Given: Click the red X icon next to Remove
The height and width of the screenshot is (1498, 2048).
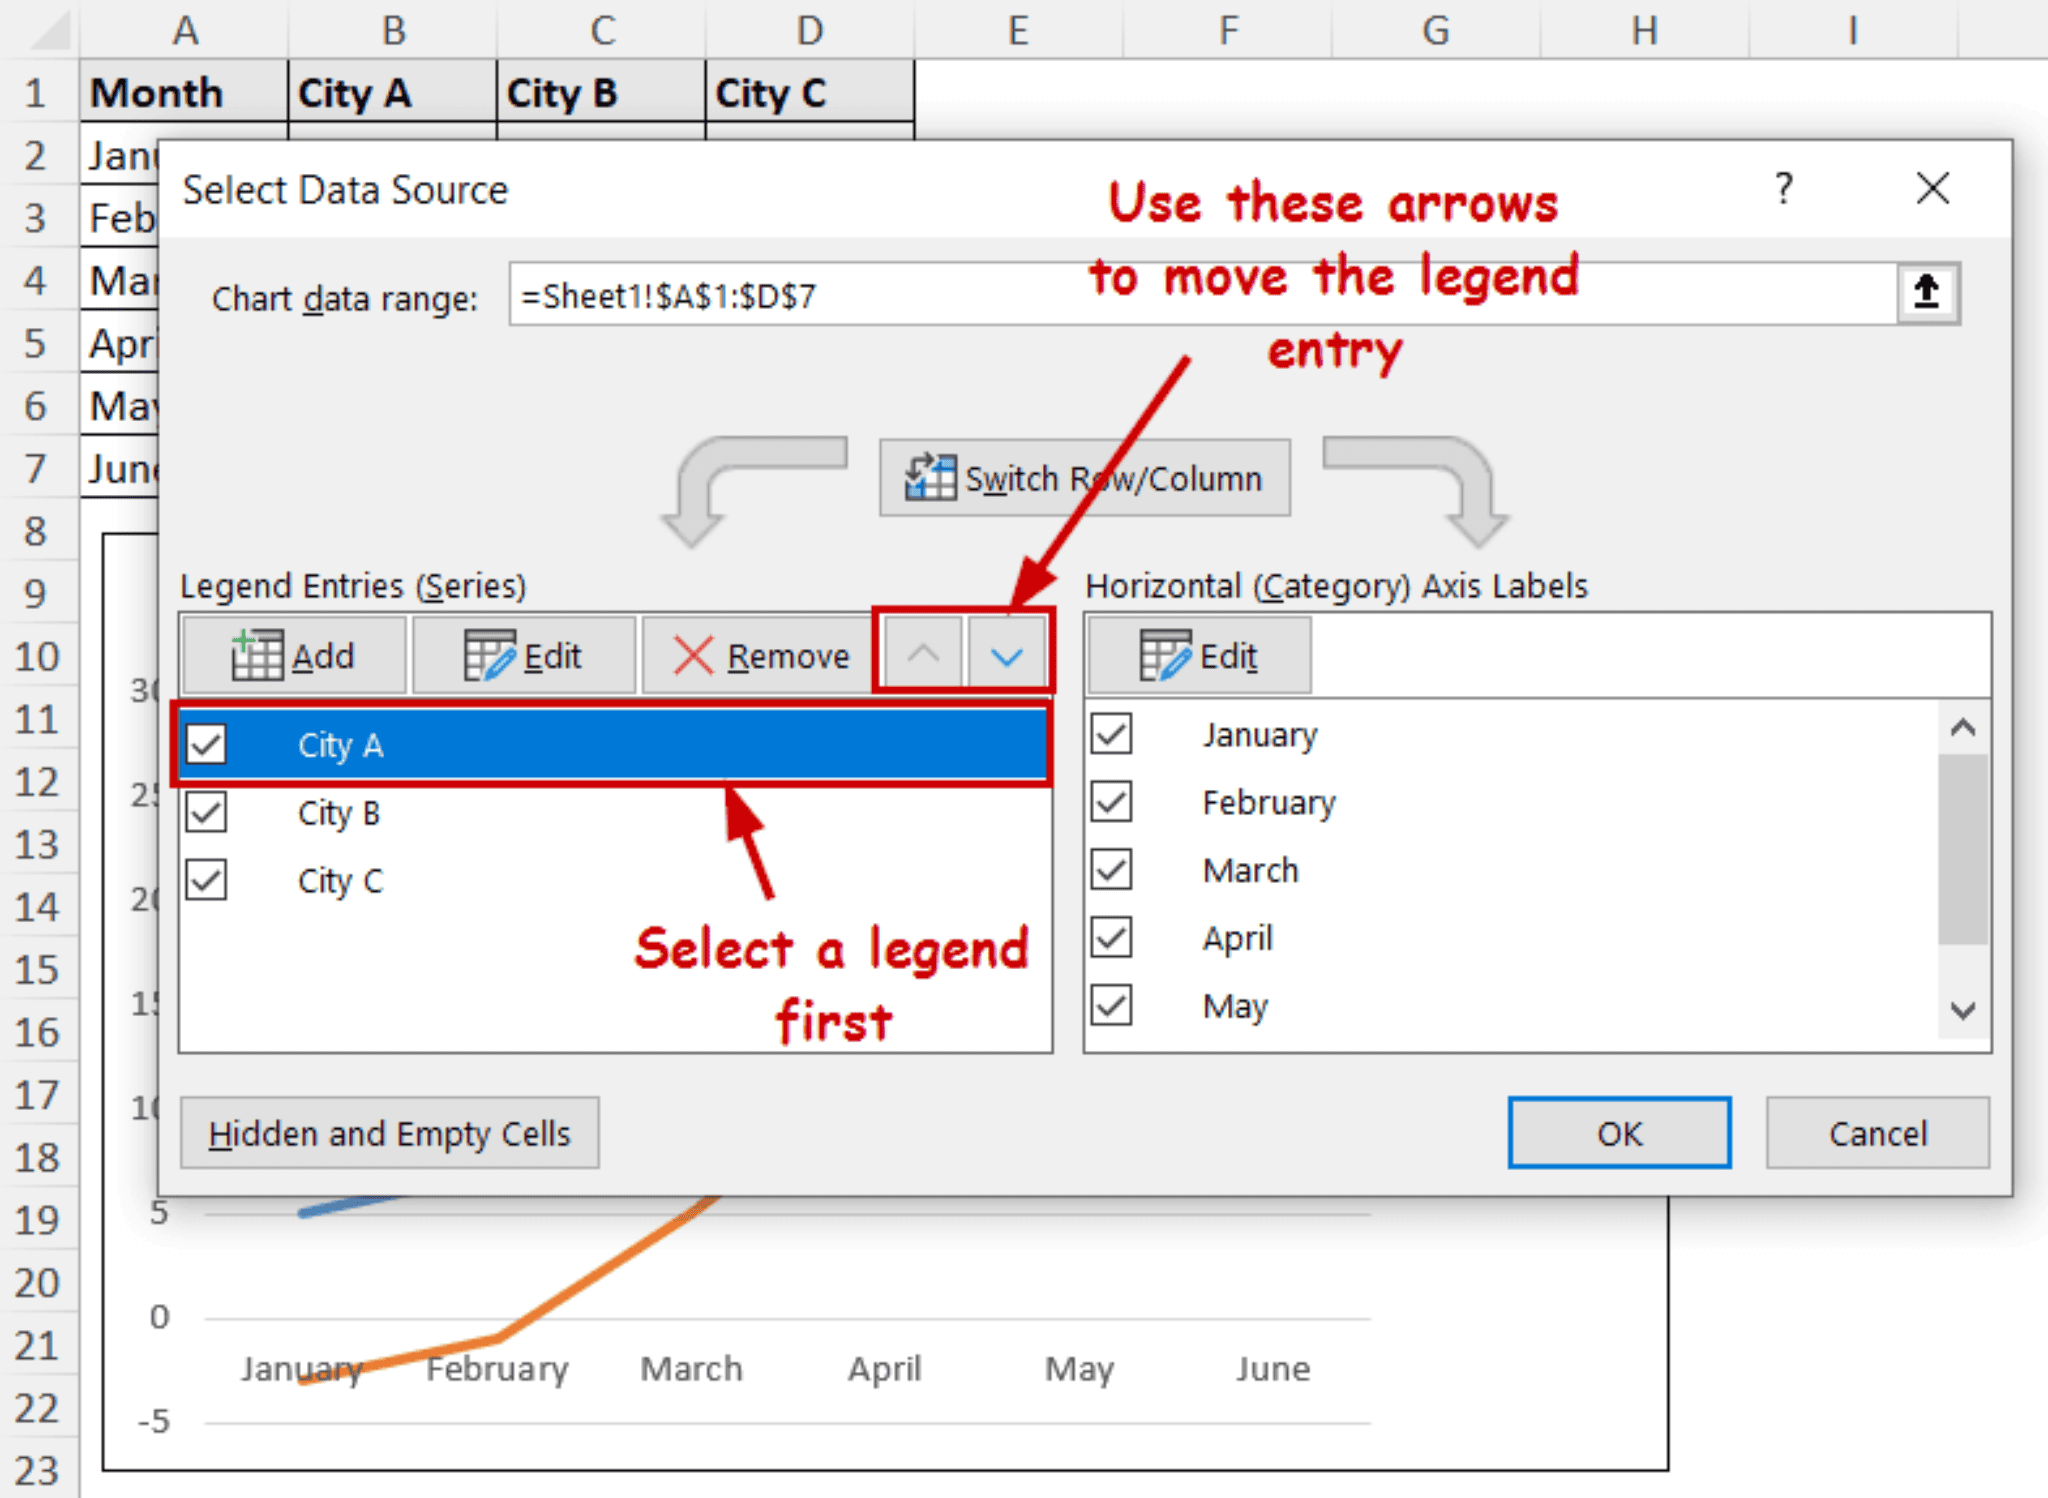Looking at the screenshot, I should (x=695, y=655).
